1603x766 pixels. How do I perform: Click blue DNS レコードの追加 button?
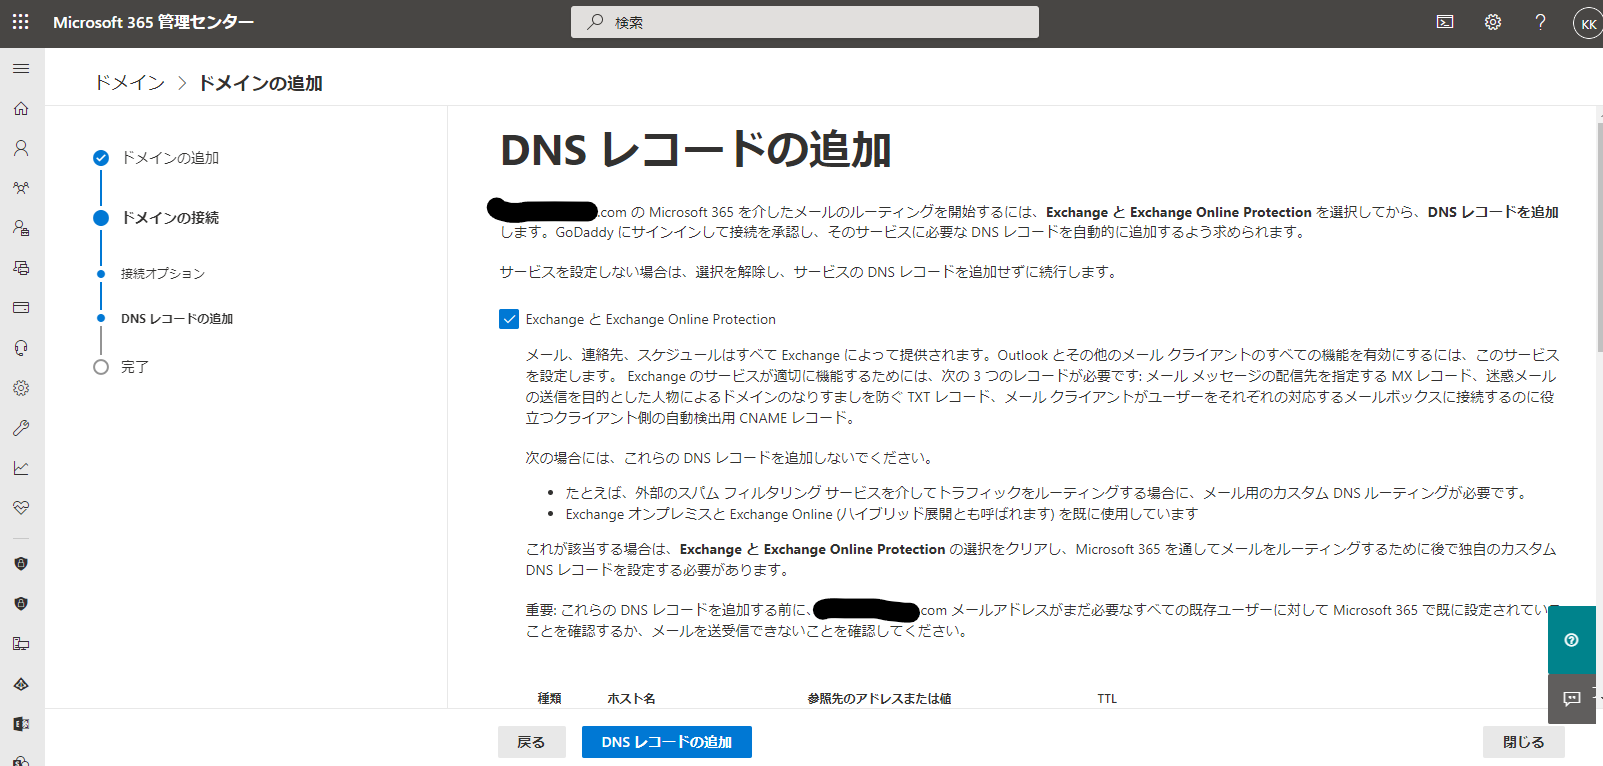[x=667, y=742]
